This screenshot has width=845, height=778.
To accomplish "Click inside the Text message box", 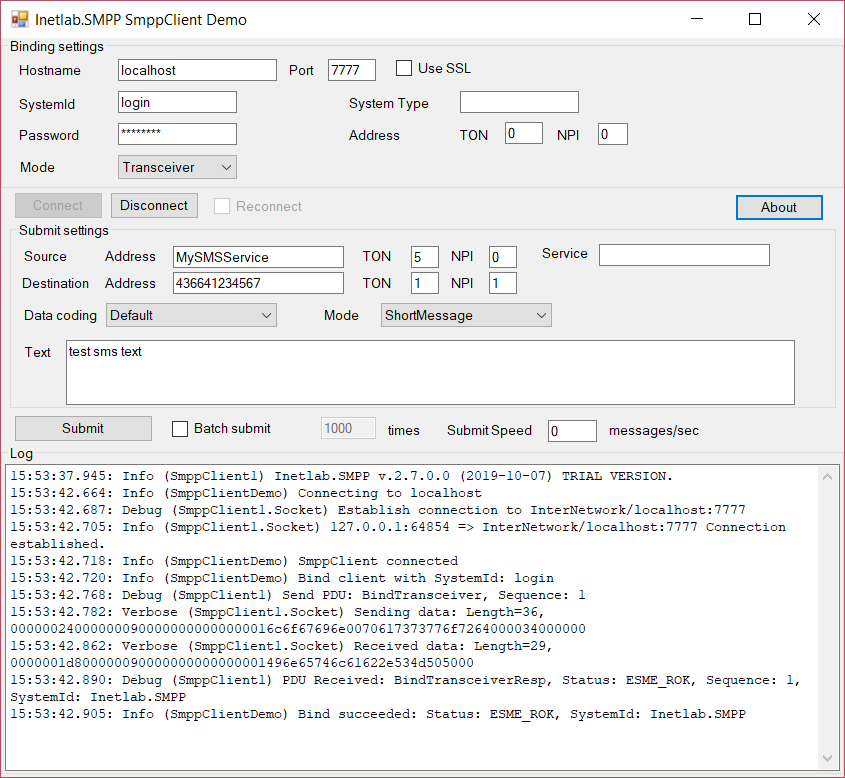I will 430,372.
